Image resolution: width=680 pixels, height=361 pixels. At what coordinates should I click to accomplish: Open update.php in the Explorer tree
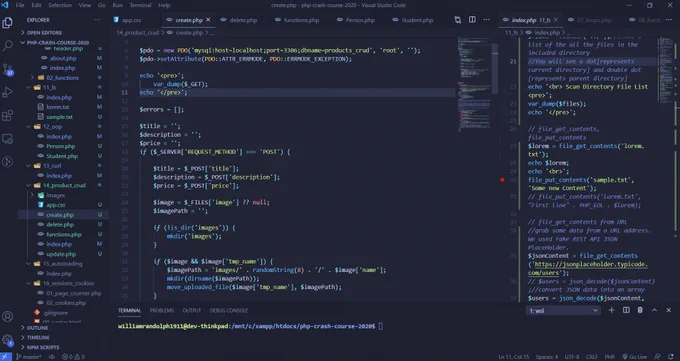click(x=61, y=254)
